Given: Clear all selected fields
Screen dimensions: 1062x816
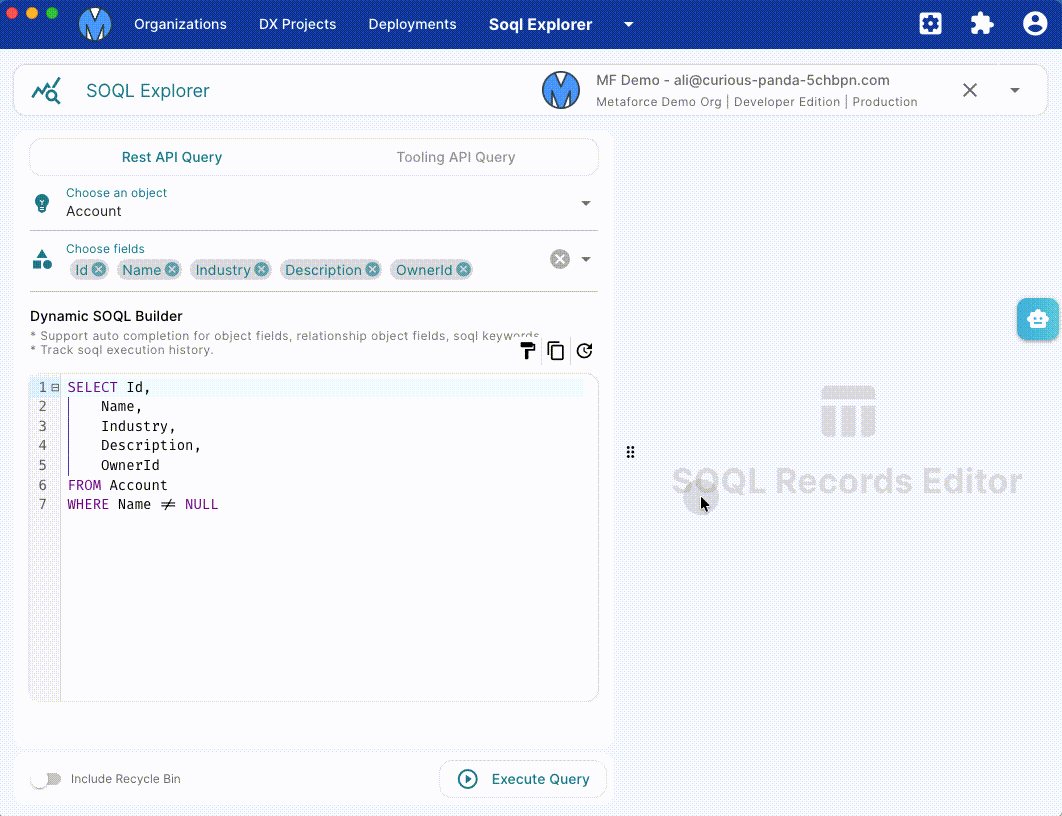Looking at the screenshot, I should pos(559,259).
